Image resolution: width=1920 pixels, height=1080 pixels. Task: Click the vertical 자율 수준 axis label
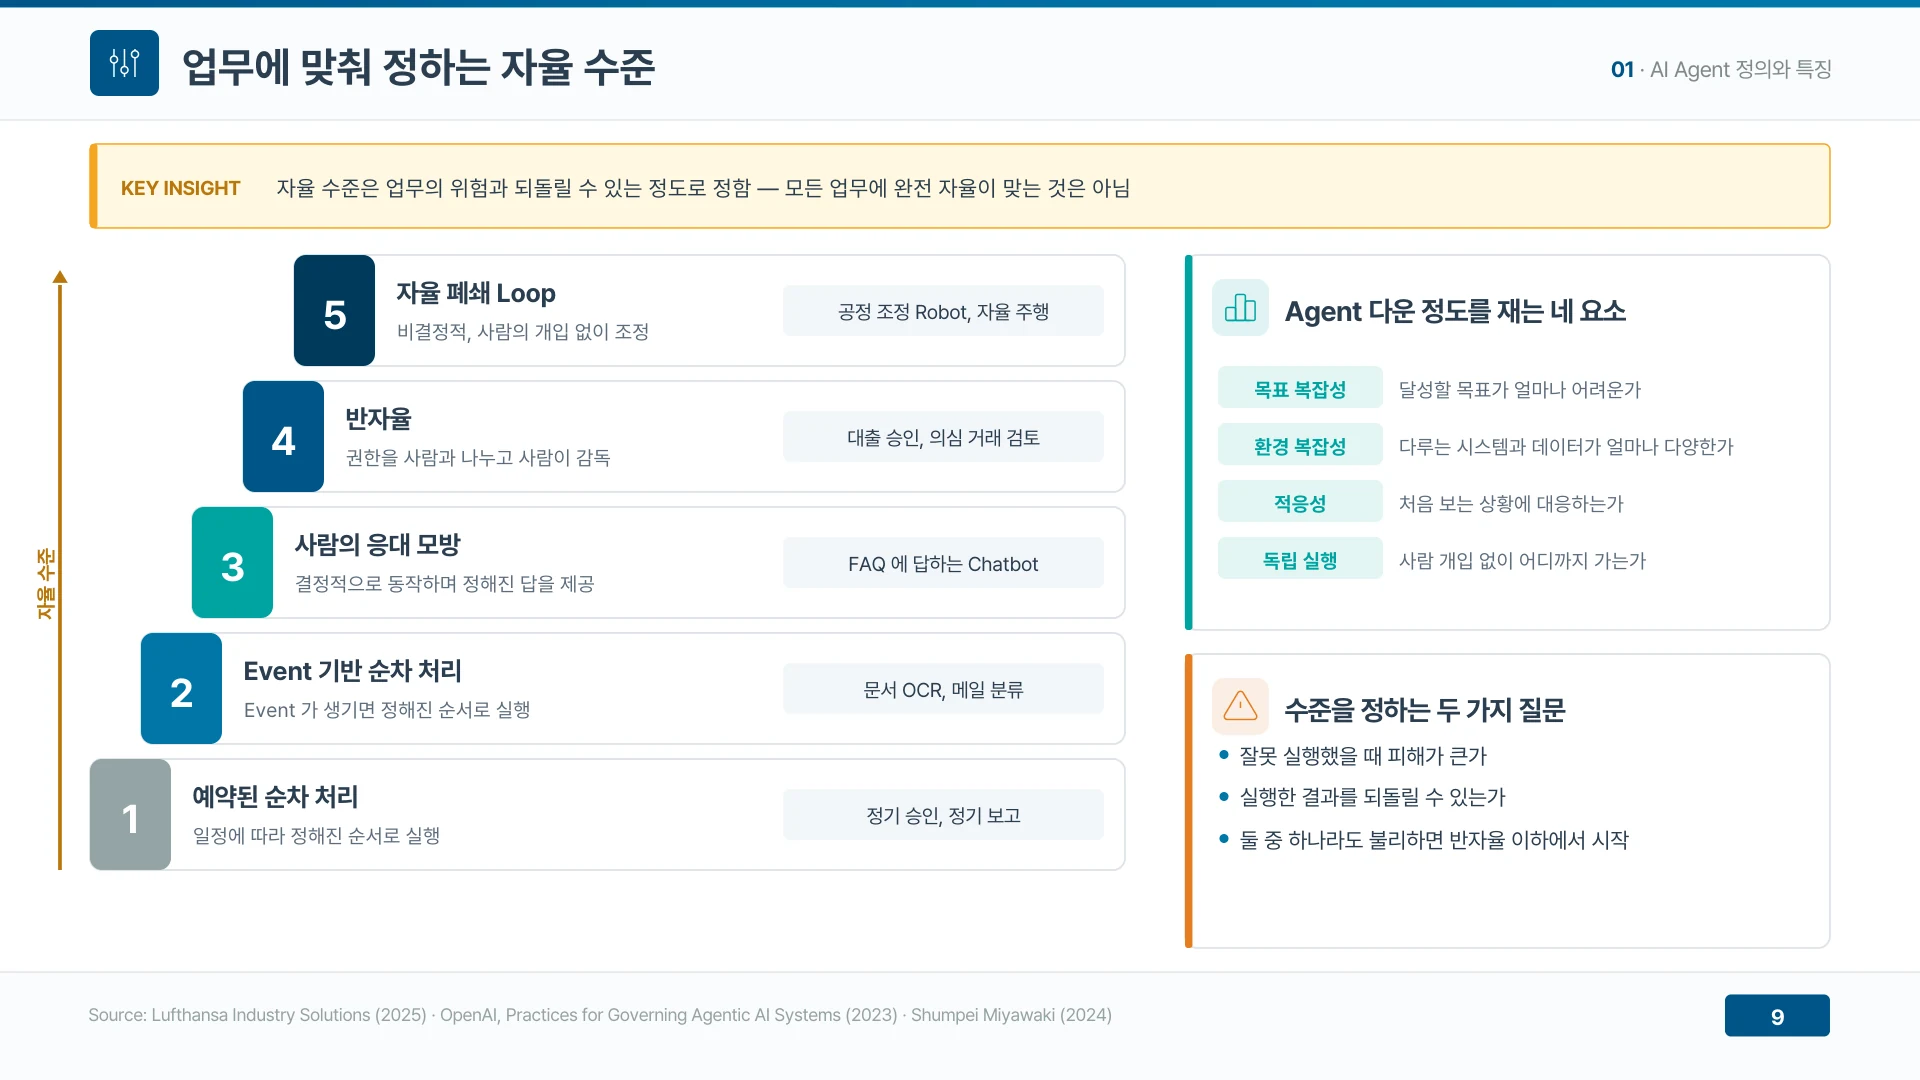tap(45, 584)
